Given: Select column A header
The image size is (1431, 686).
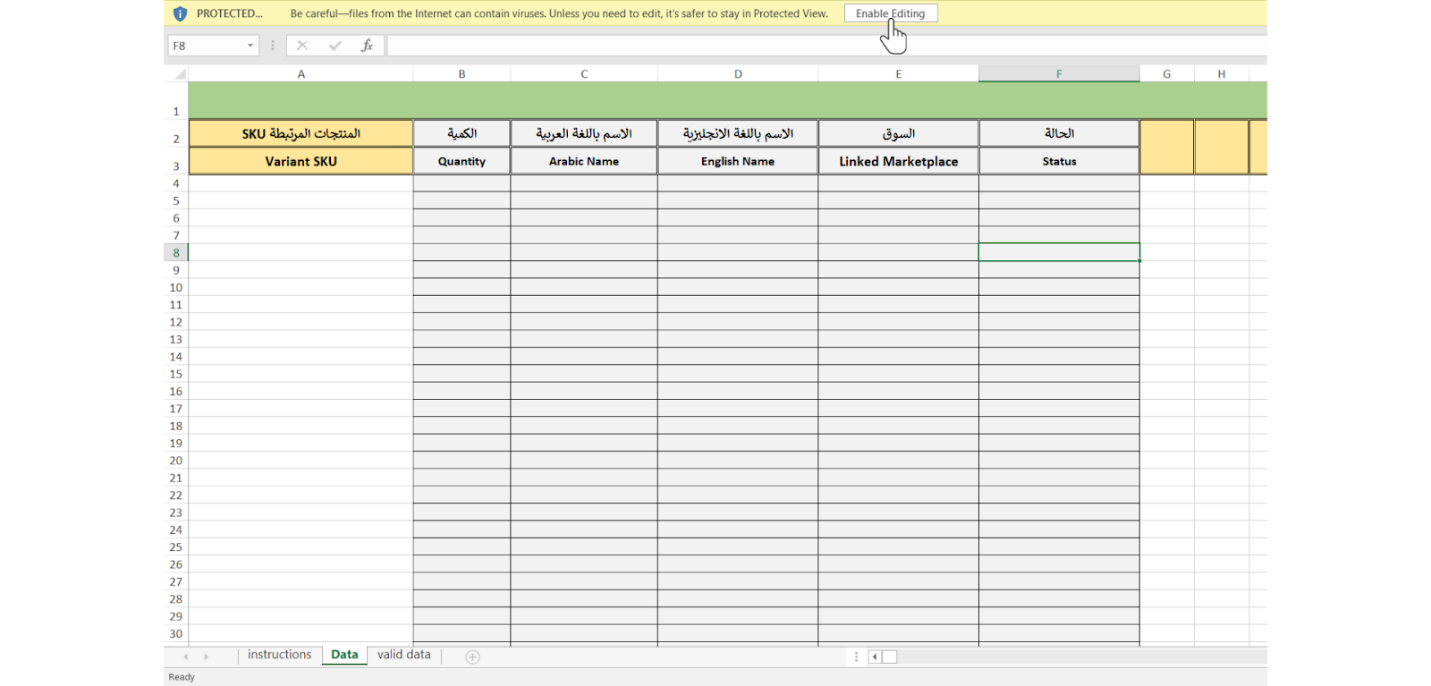Looking at the screenshot, I should pyautogui.click(x=301, y=74).
